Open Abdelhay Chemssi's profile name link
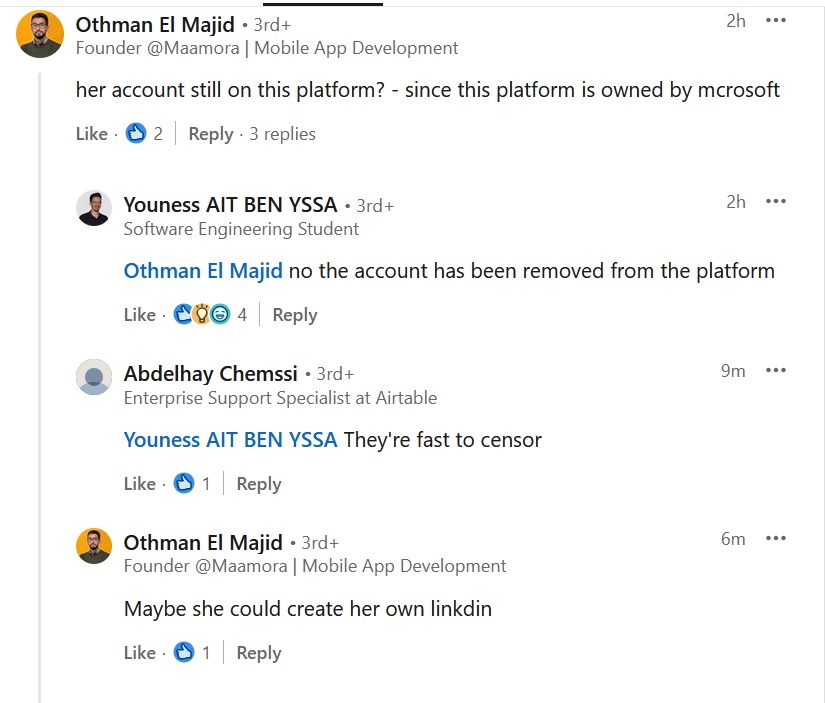Image resolution: width=825 pixels, height=703 pixels. click(x=210, y=374)
